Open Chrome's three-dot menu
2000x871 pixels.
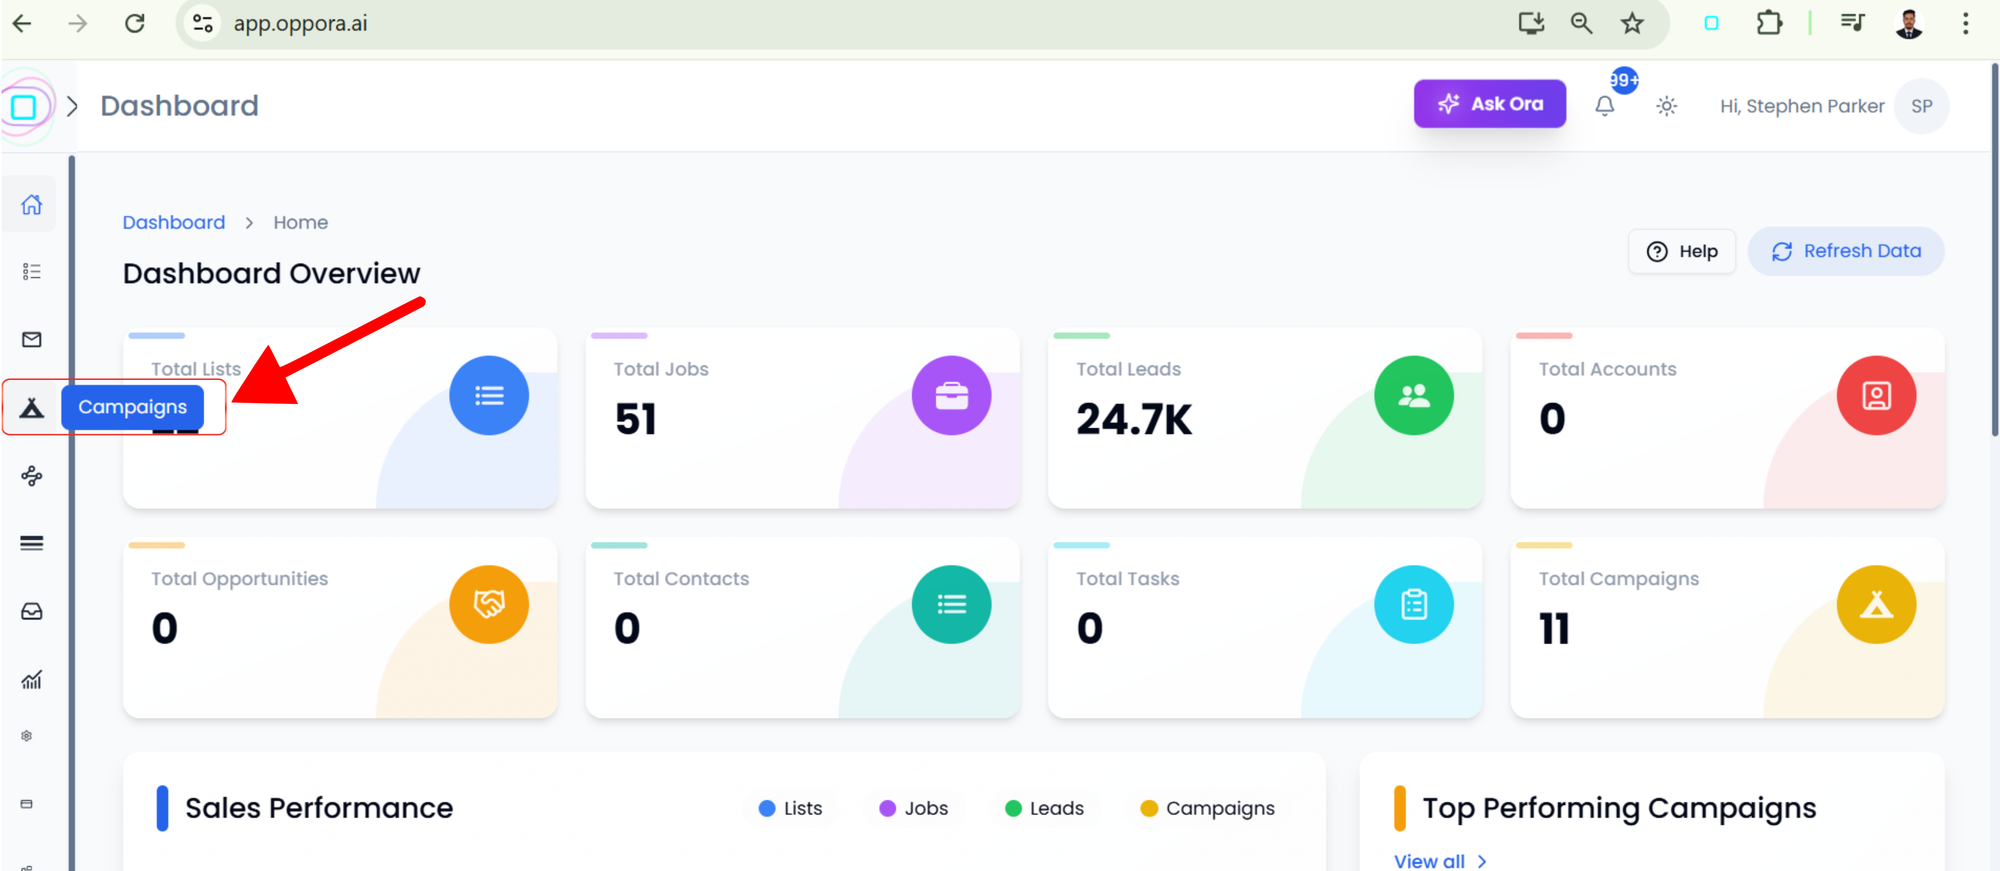[x=1965, y=23]
